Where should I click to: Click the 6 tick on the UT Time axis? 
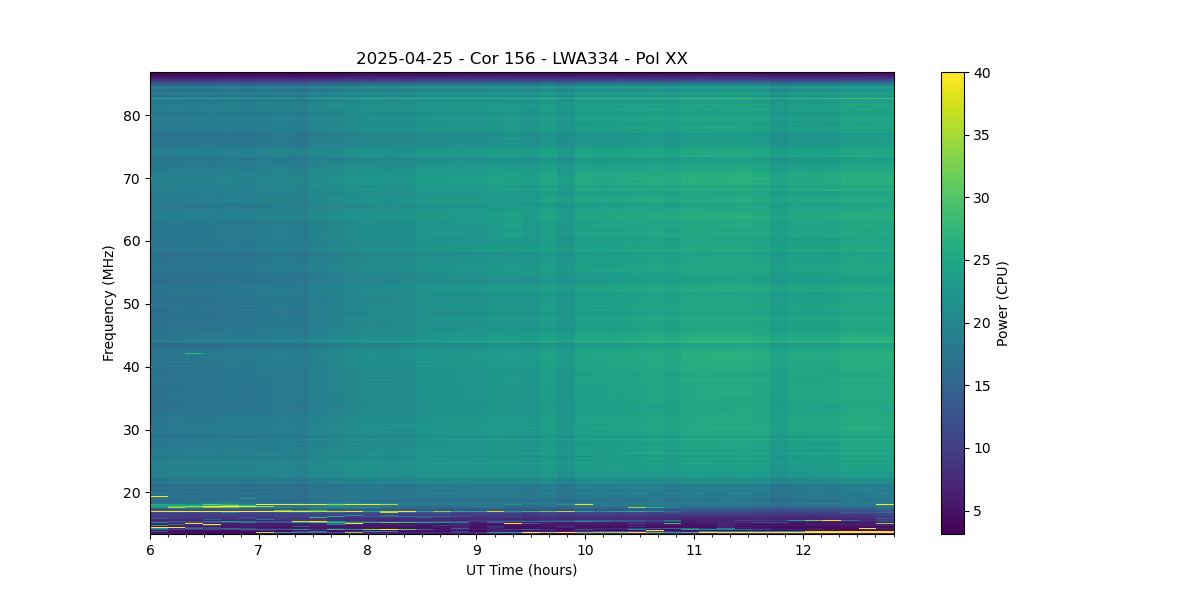coord(151,550)
